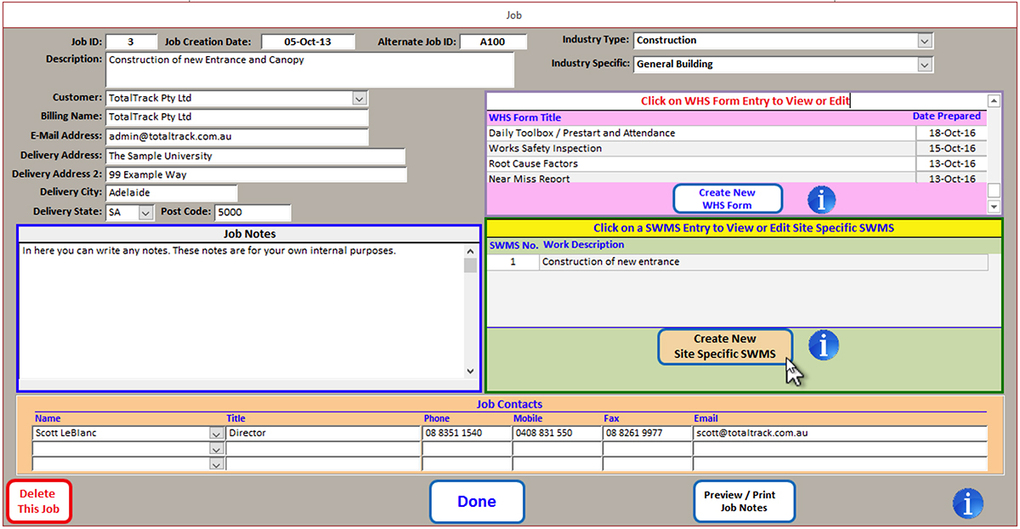Open the Delivery State dropdown
Image resolution: width=1020 pixels, height=529 pixels.
[145, 213]
